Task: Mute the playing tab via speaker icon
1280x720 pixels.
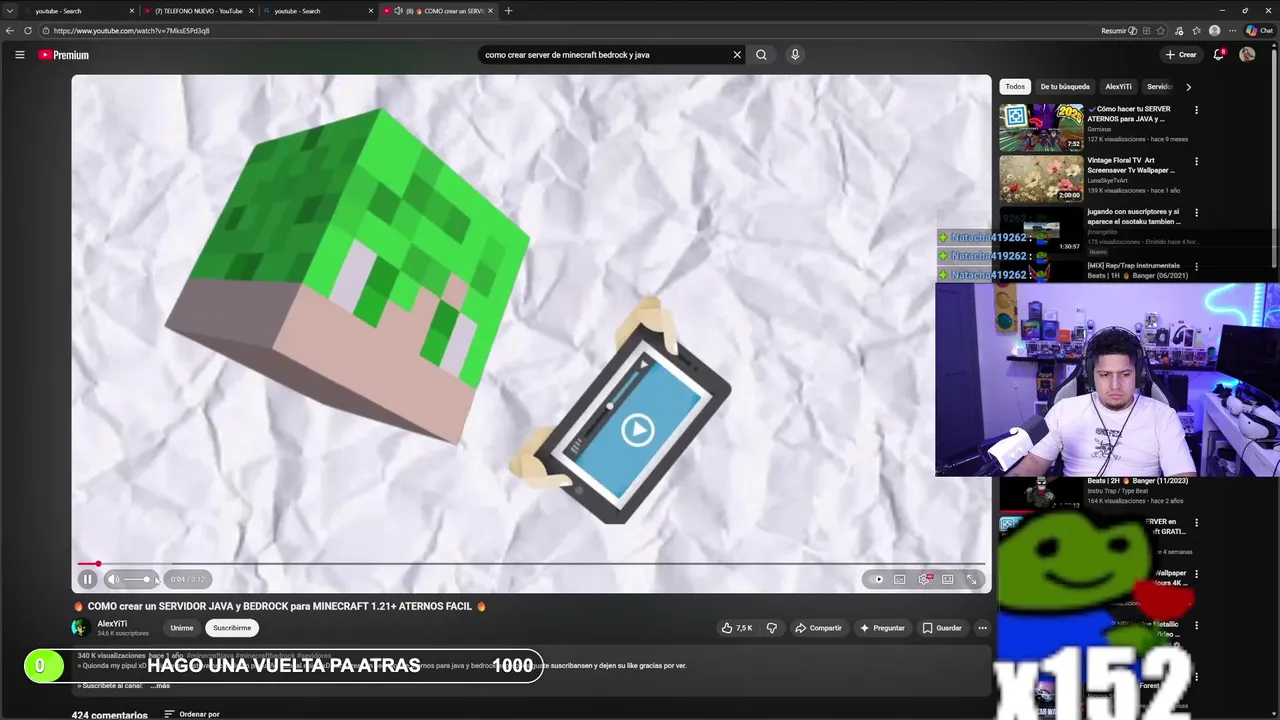Action: tap(398, 11)
